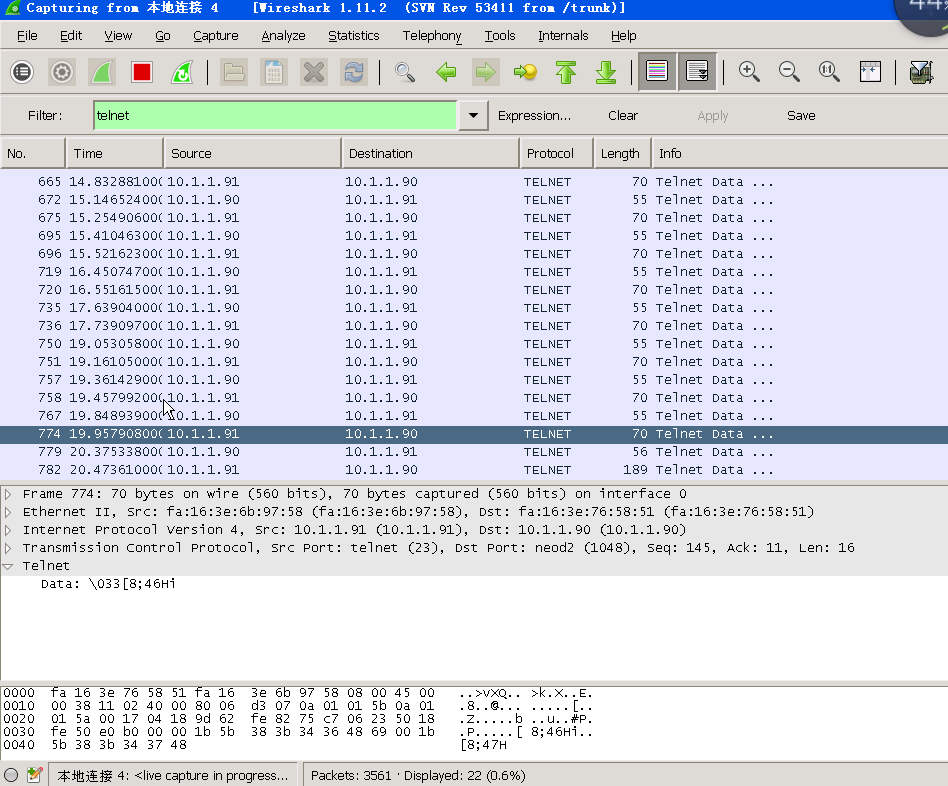Screen dimensions: 948x786
Task: Sort by the Info column header
Action: [800, 154]
